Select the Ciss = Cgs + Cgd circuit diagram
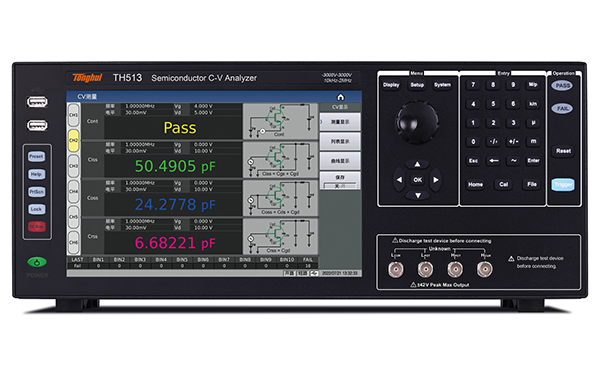The image size is (600, 367). [280, 160]
